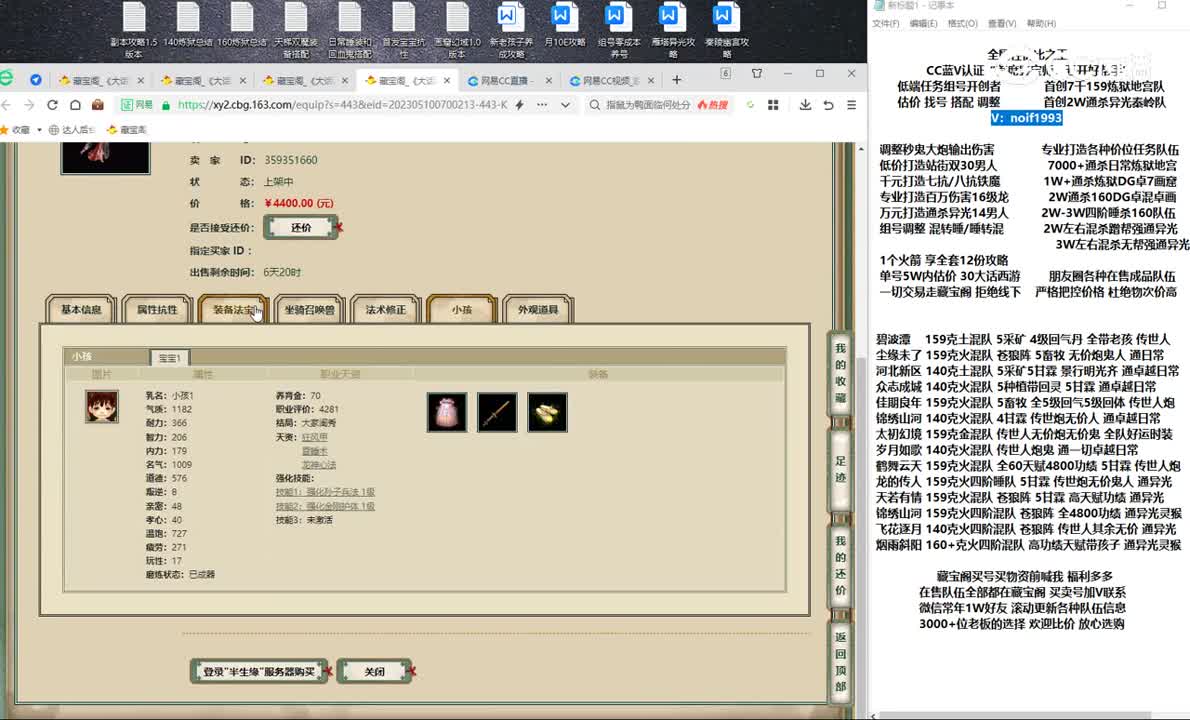
Task: Open Word document 新老孩子养成攻略
Action: coord(511,30)
